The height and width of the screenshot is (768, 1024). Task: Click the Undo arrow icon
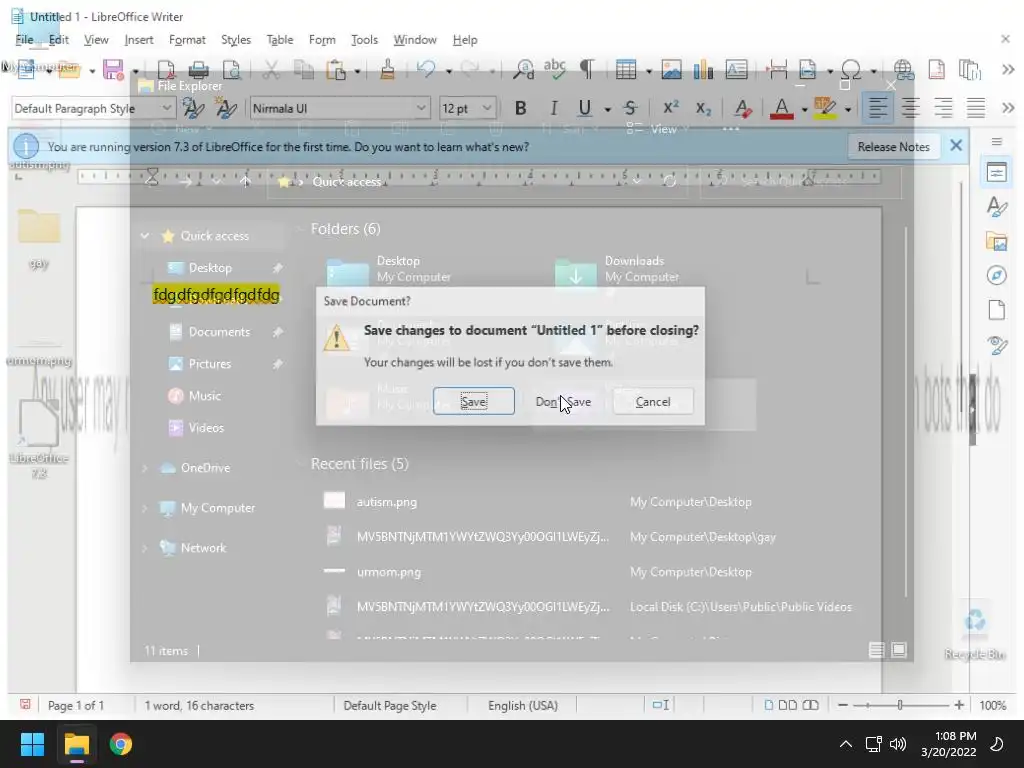pyautogui.click(x=426, y=69)
